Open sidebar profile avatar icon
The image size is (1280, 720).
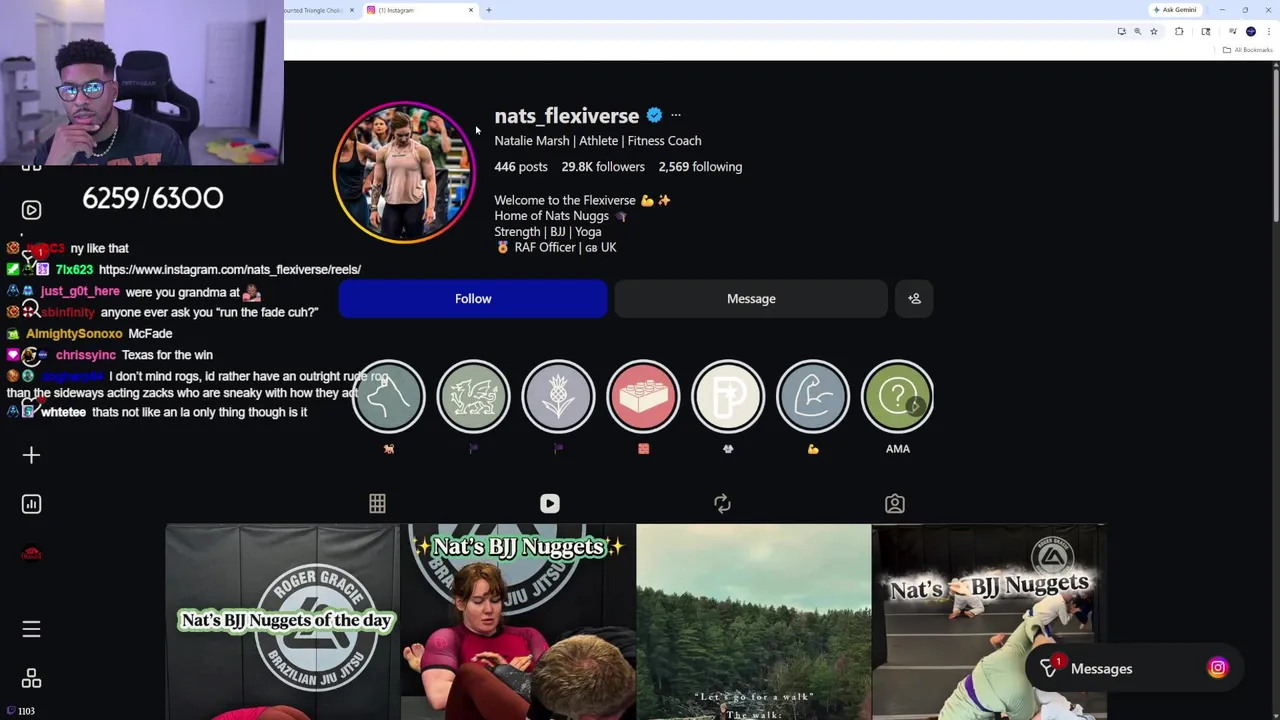click(31, 554)
